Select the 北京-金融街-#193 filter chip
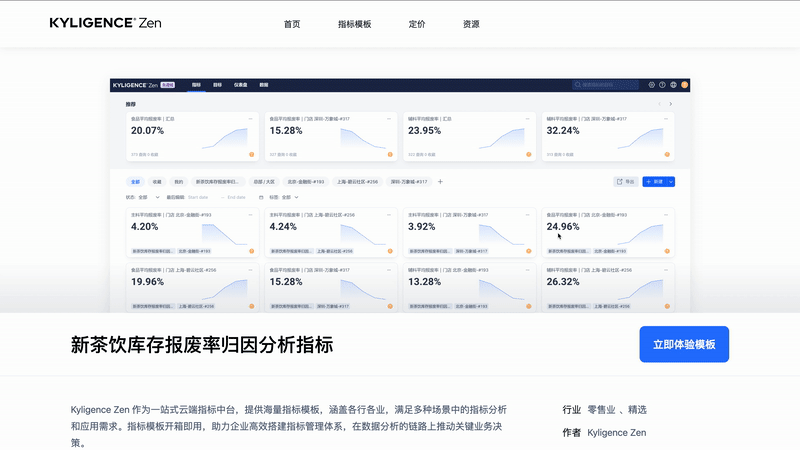 coord(306,182)
